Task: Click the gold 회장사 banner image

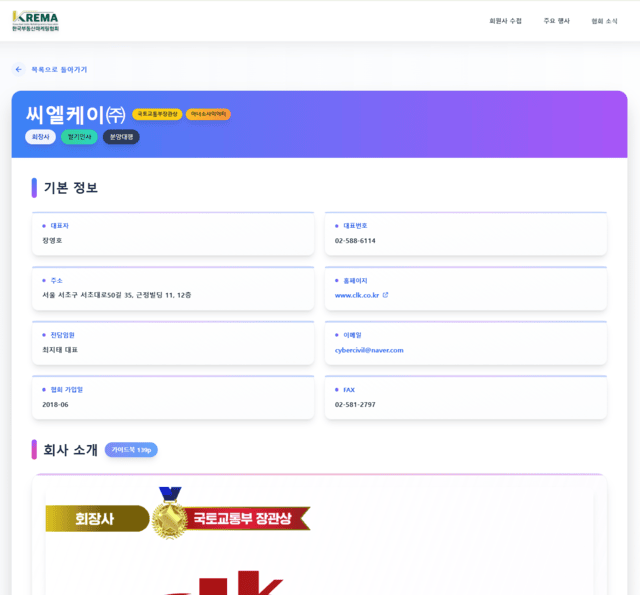Action: tap(97, 518)
